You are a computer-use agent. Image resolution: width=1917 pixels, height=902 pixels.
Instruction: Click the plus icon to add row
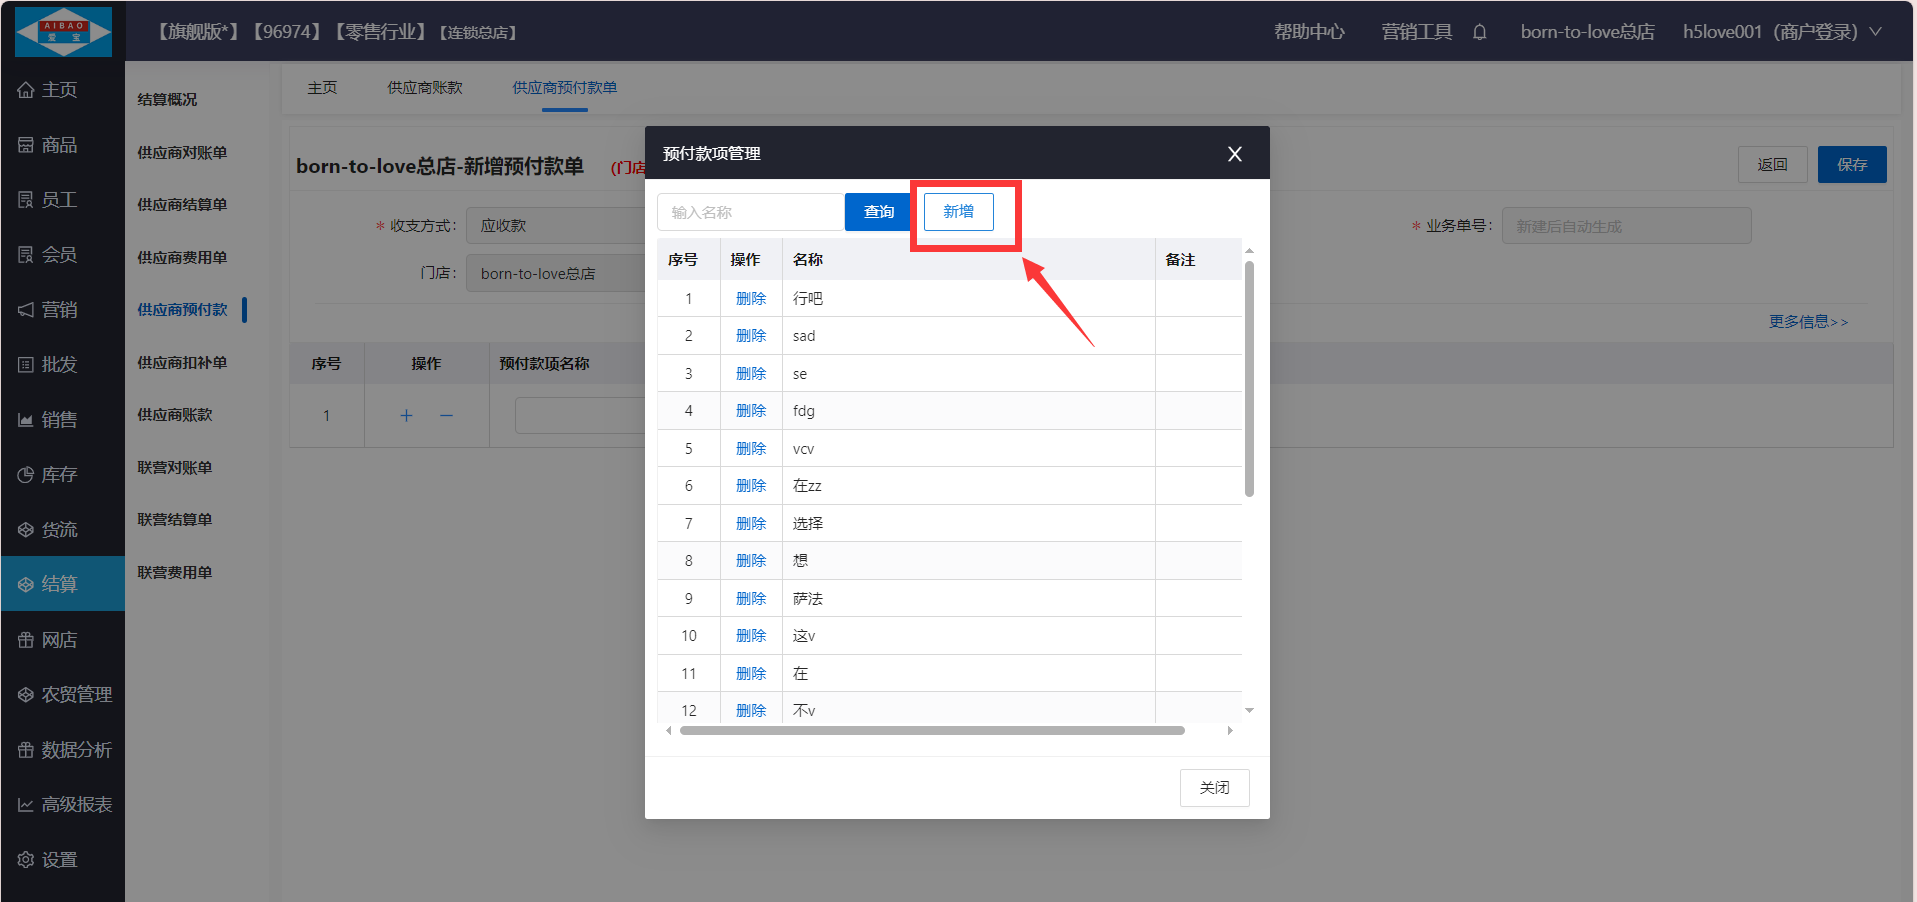pos(406,416)
